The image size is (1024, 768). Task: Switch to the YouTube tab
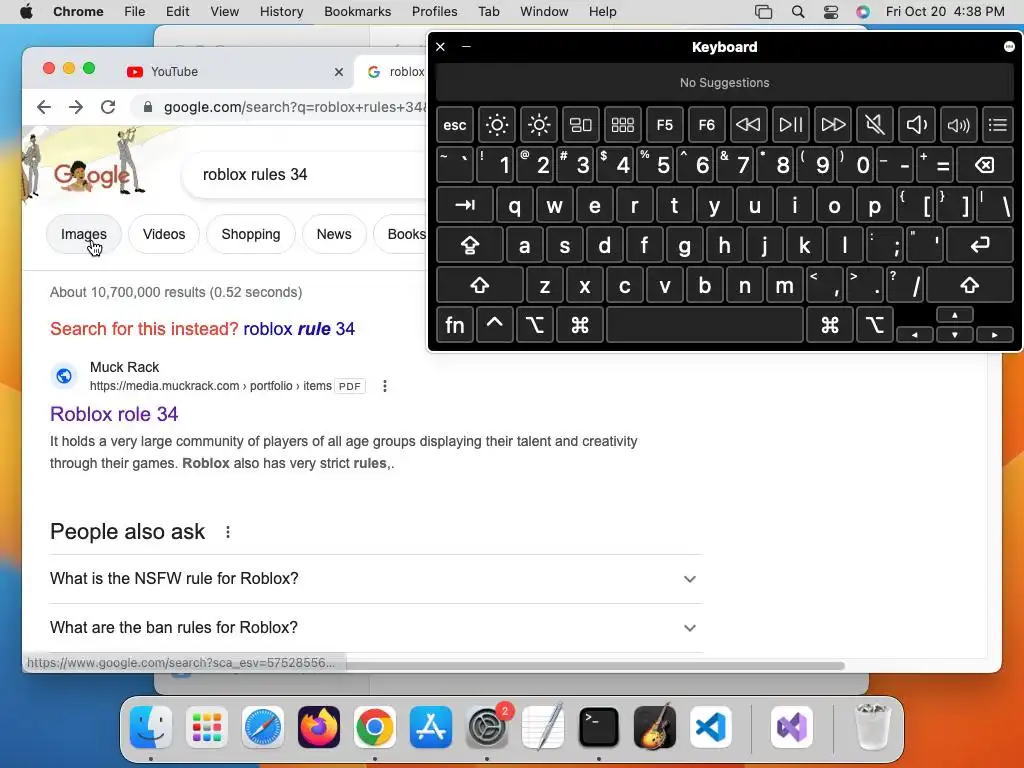click(235, 72)
